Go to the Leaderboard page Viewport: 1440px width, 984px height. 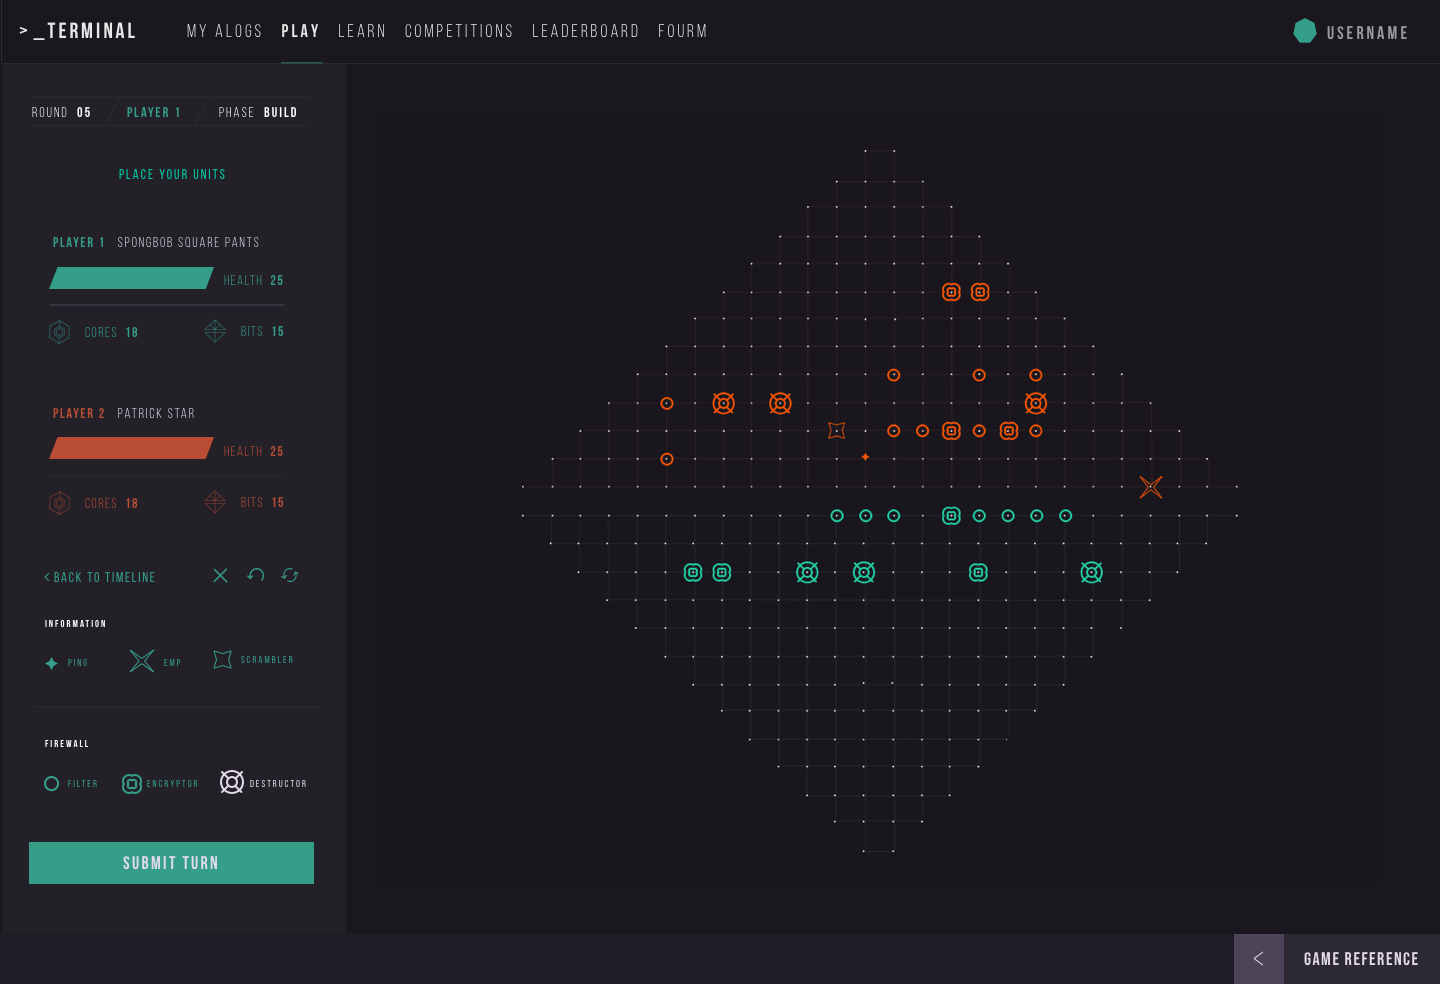pos(585,32)
